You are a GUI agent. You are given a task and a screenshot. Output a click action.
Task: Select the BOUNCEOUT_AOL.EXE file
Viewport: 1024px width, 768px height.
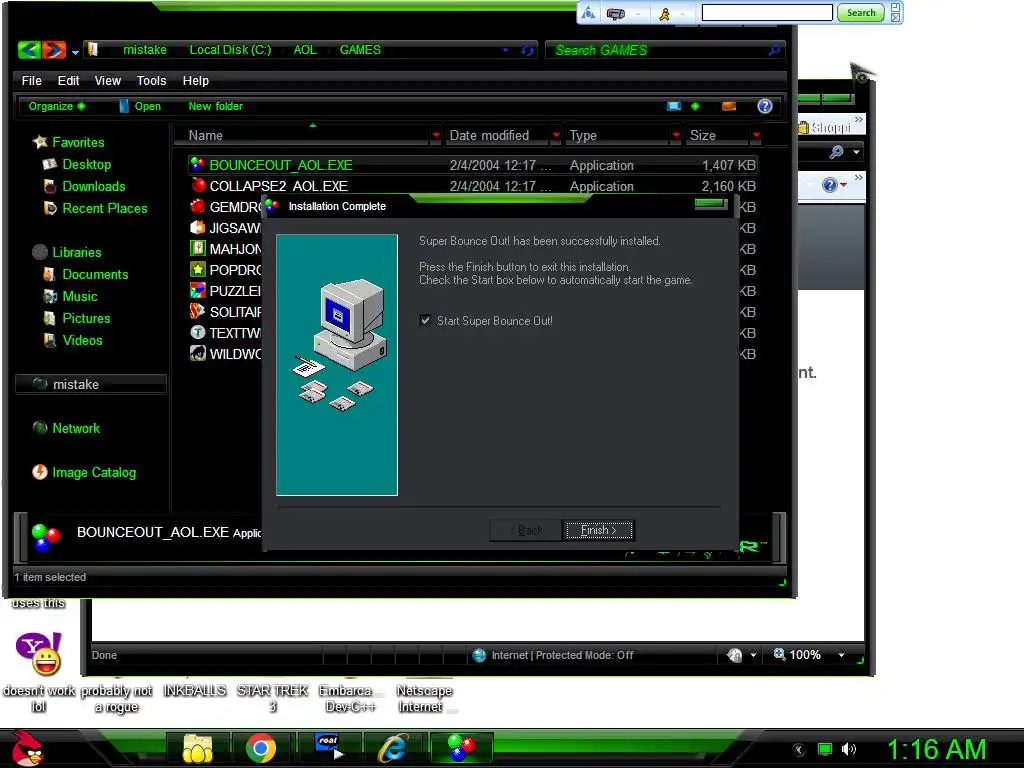[x=473, y=165]
